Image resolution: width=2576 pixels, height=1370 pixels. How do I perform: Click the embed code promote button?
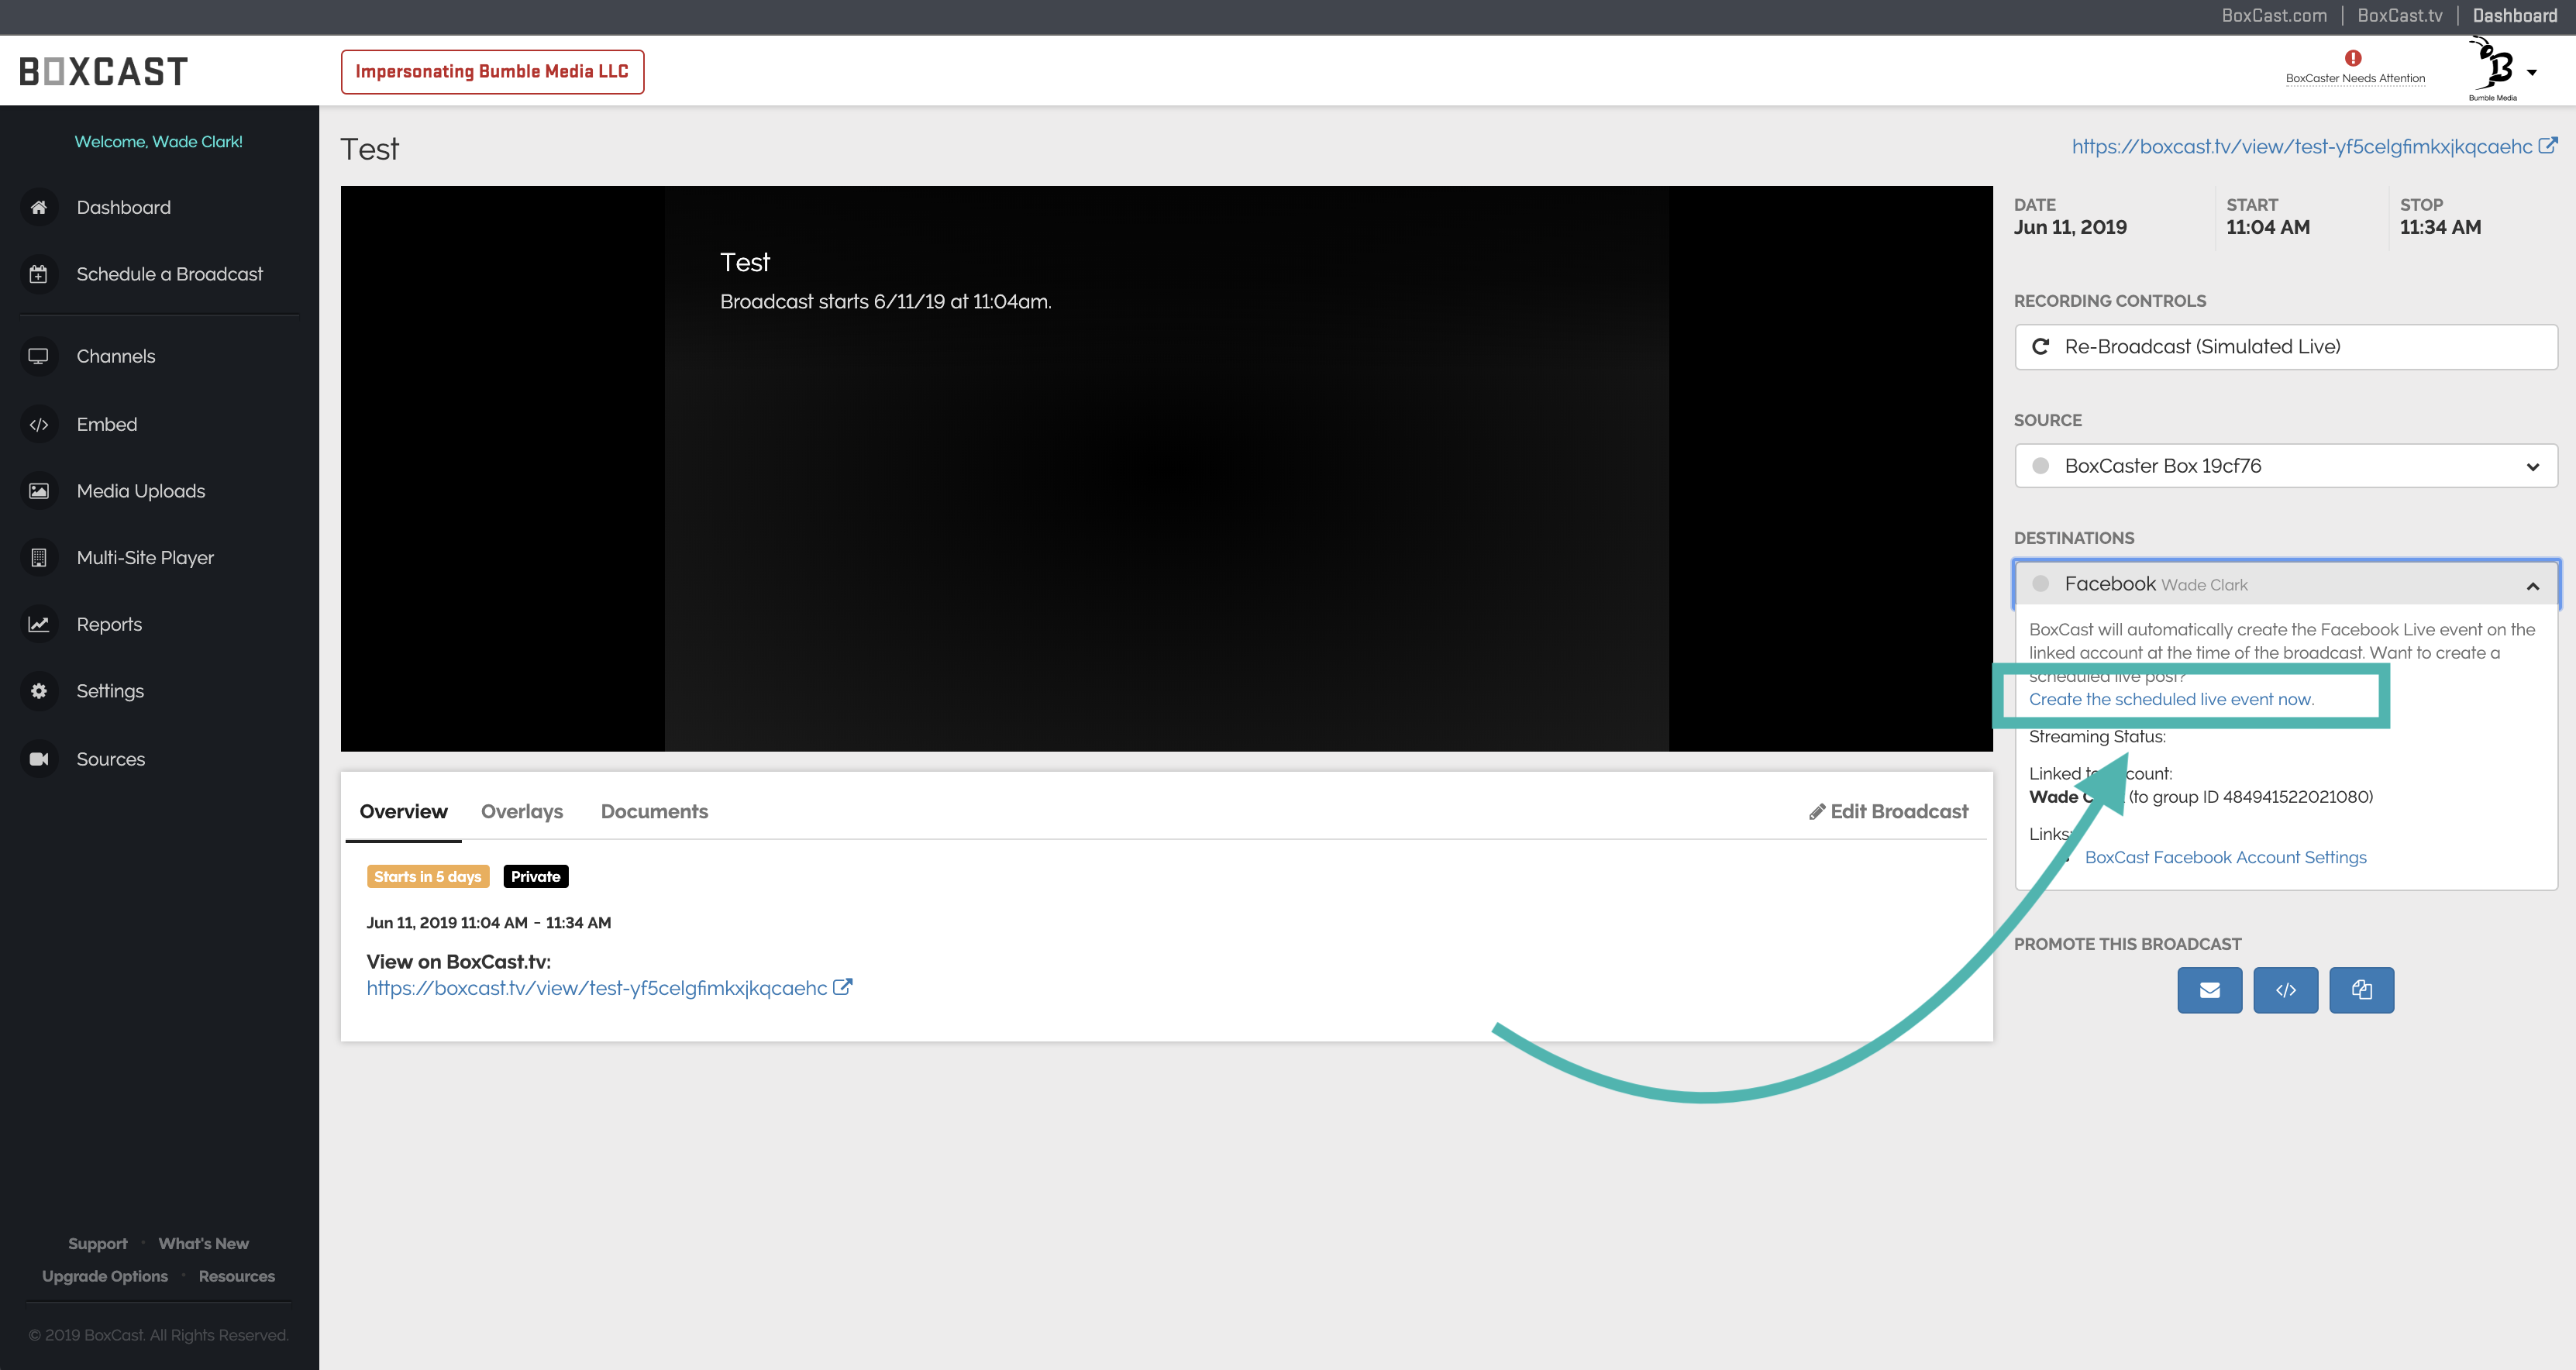[2285, 990]
